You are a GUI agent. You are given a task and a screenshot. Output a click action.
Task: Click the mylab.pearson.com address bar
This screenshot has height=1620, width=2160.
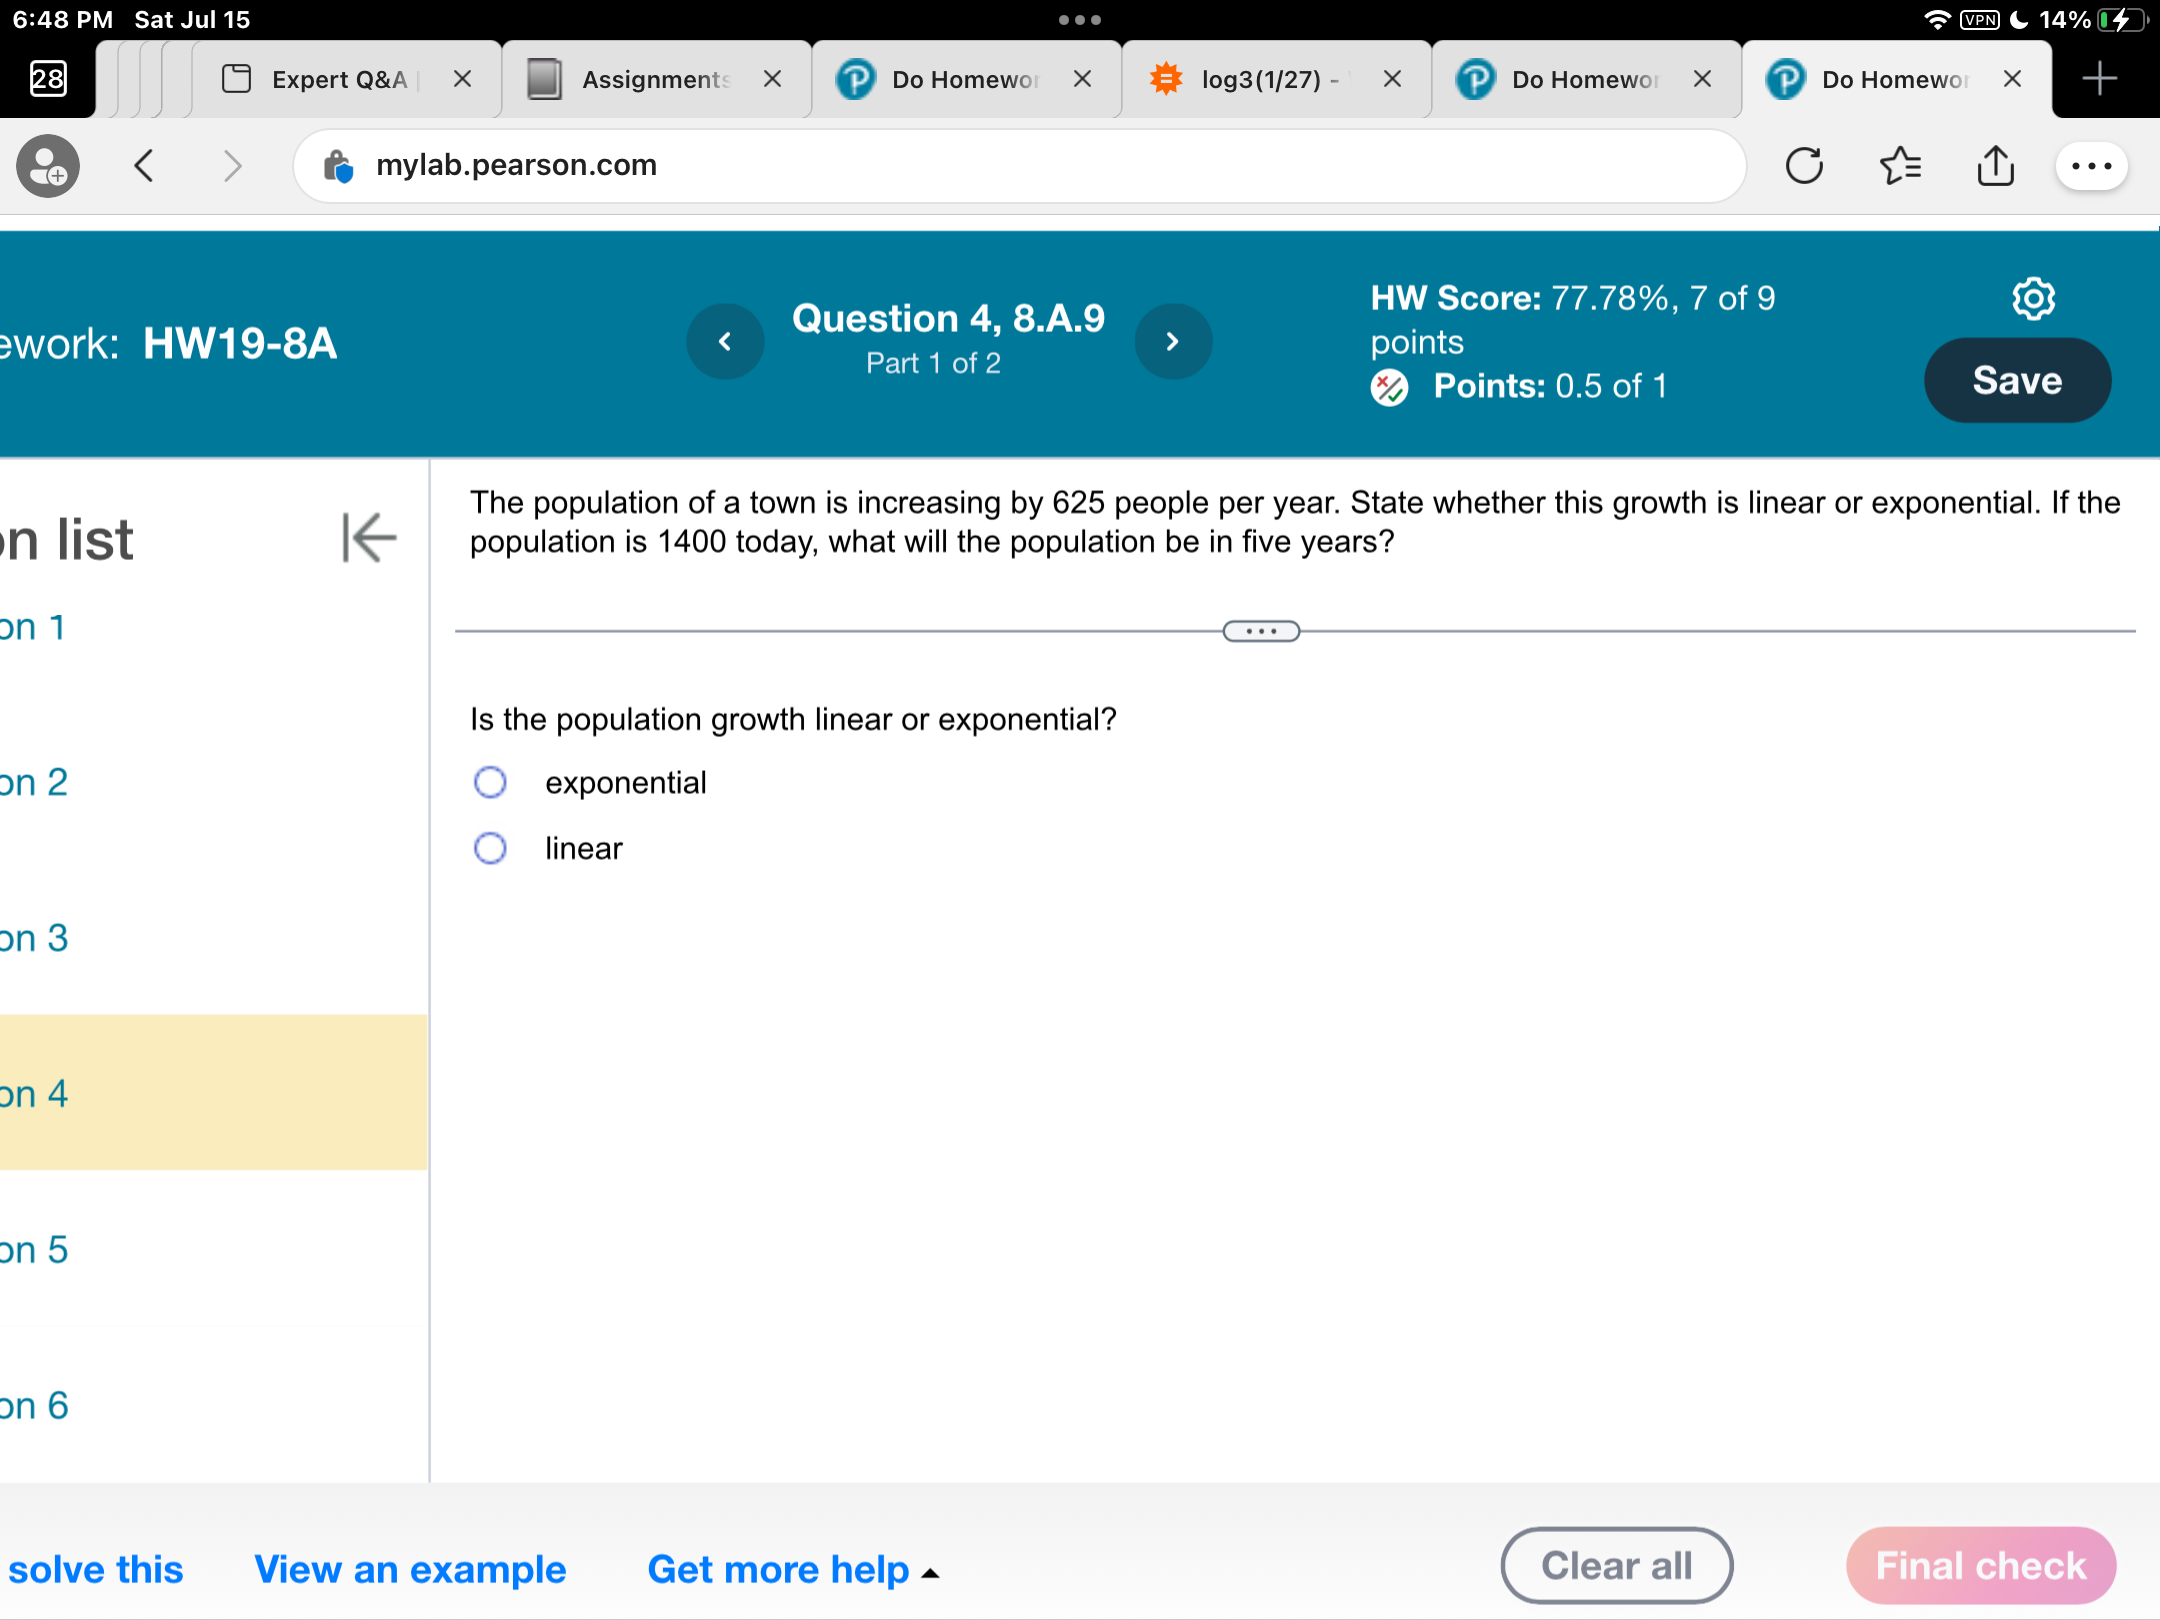(1020, 166)
